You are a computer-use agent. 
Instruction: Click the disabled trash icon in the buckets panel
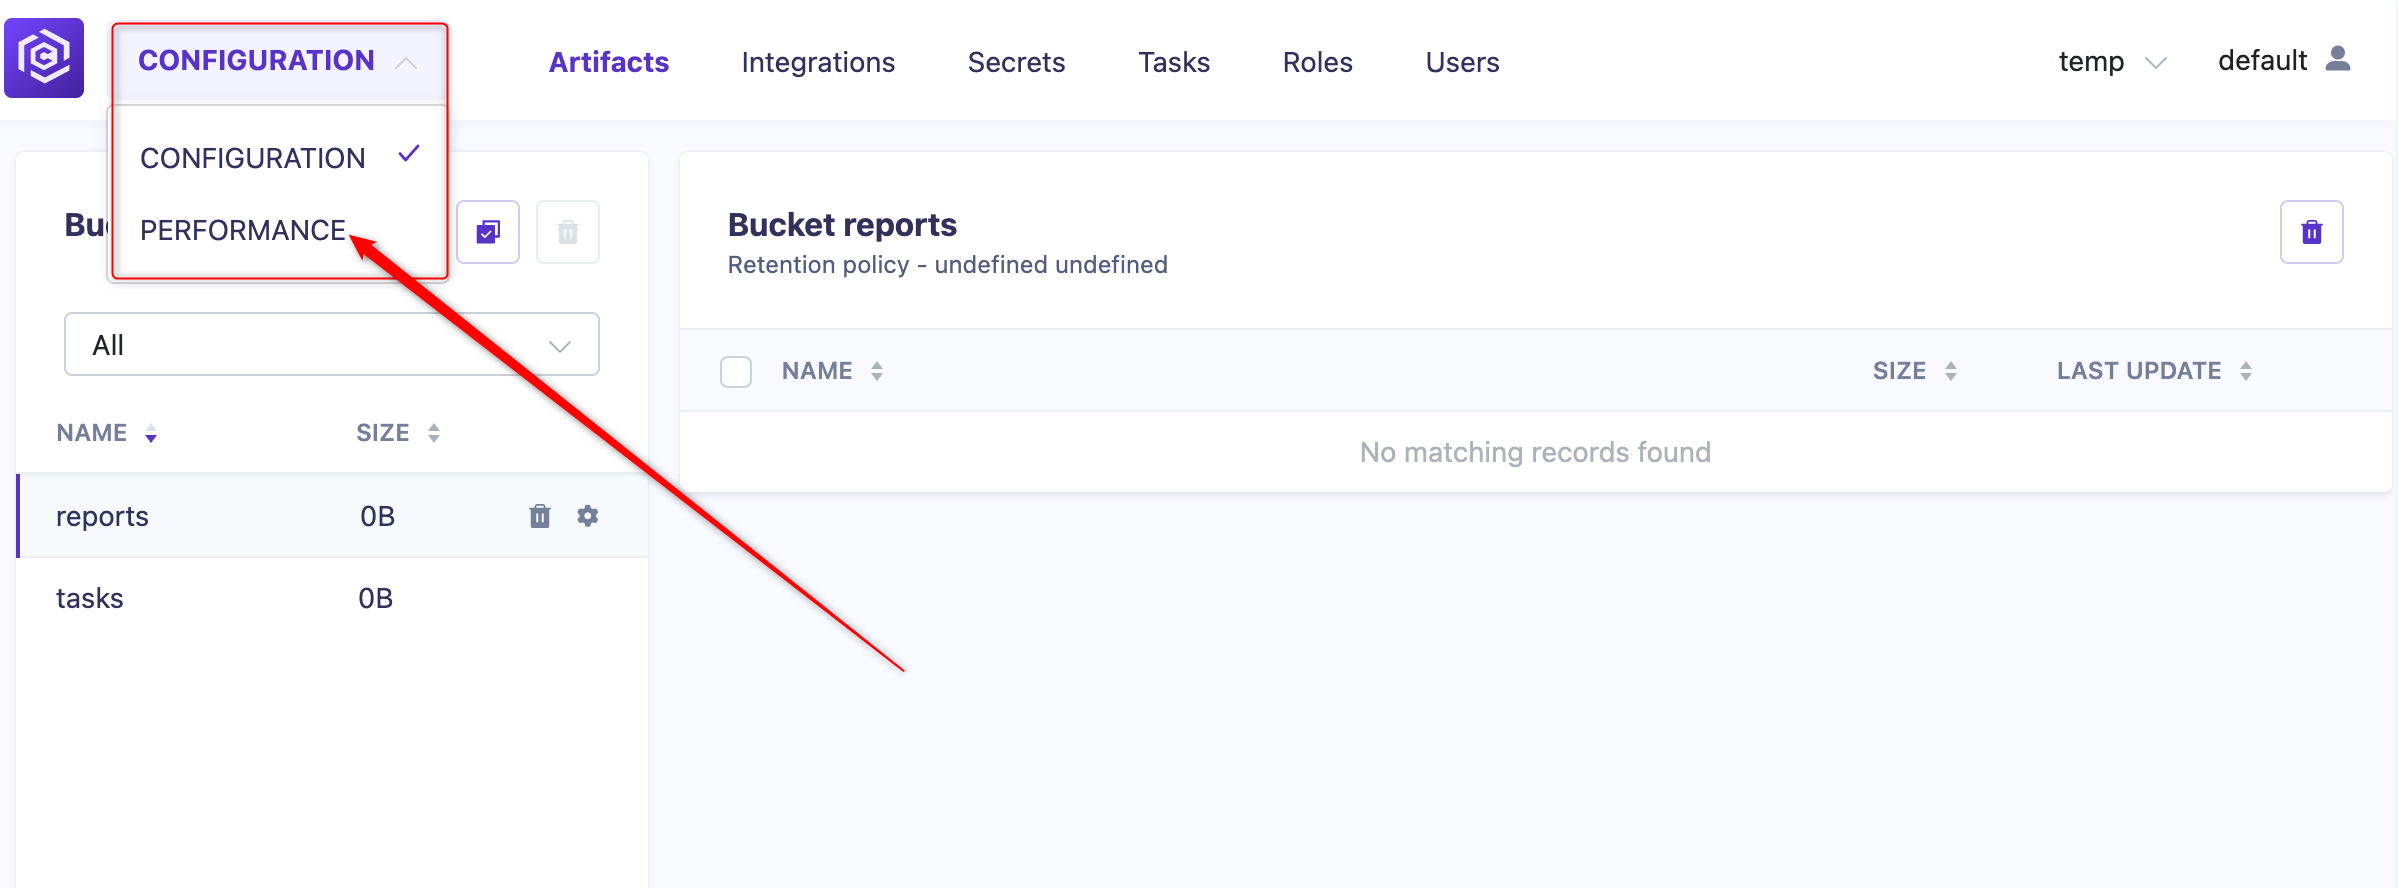[568, 232]
